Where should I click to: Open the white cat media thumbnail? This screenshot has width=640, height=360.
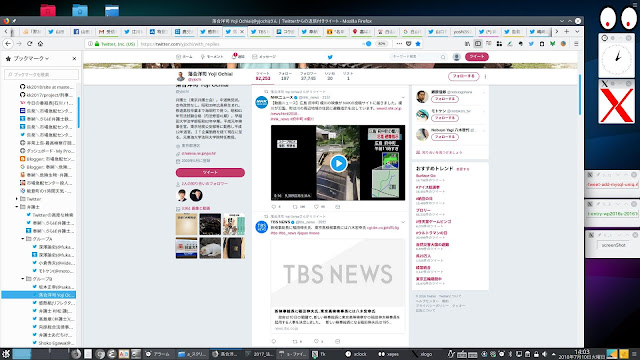(210, 248)
